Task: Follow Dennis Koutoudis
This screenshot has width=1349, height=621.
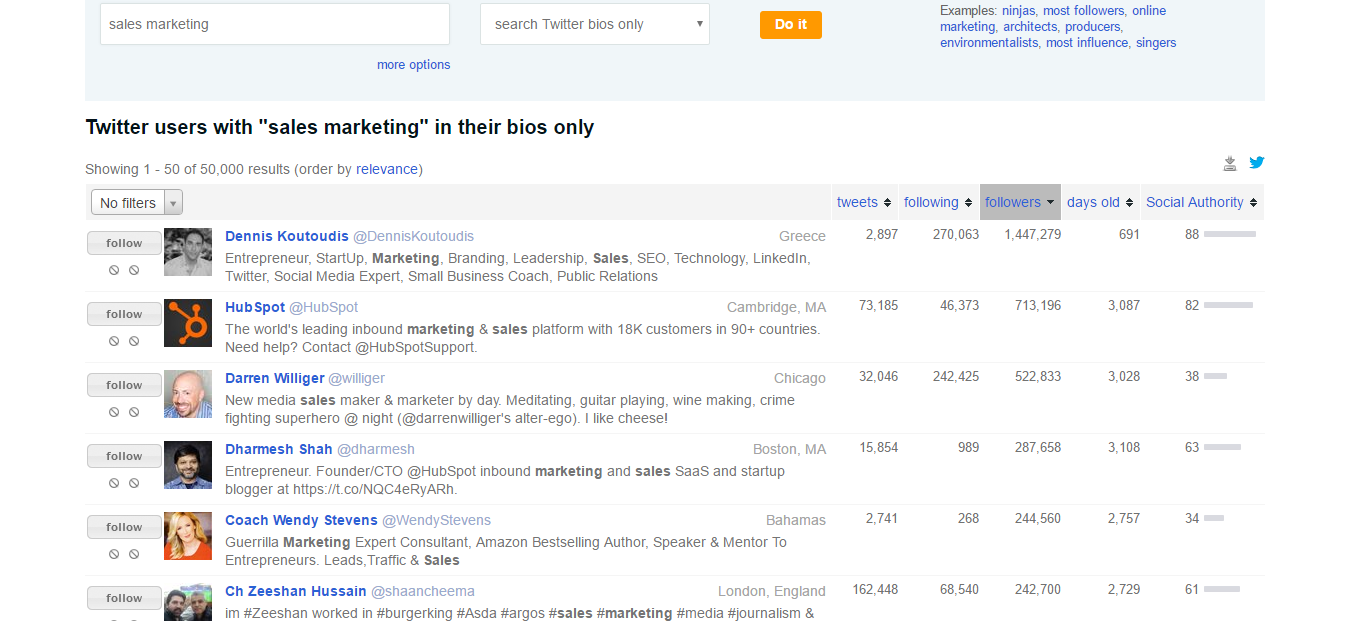Action: click(x=124, y=243)
